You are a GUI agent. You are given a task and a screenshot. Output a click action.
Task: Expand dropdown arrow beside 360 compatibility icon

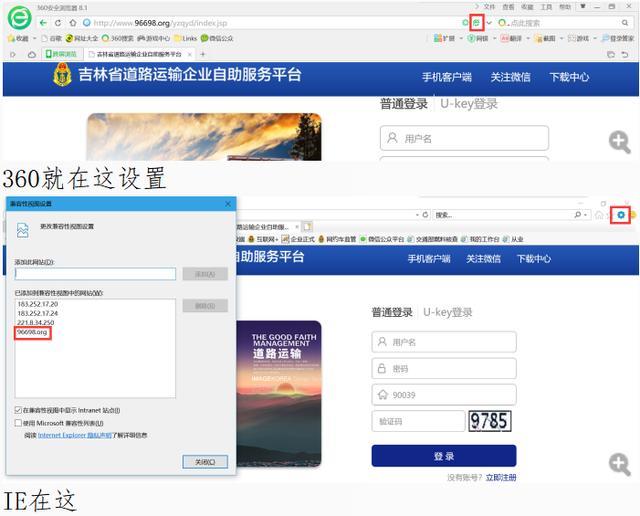488,22
